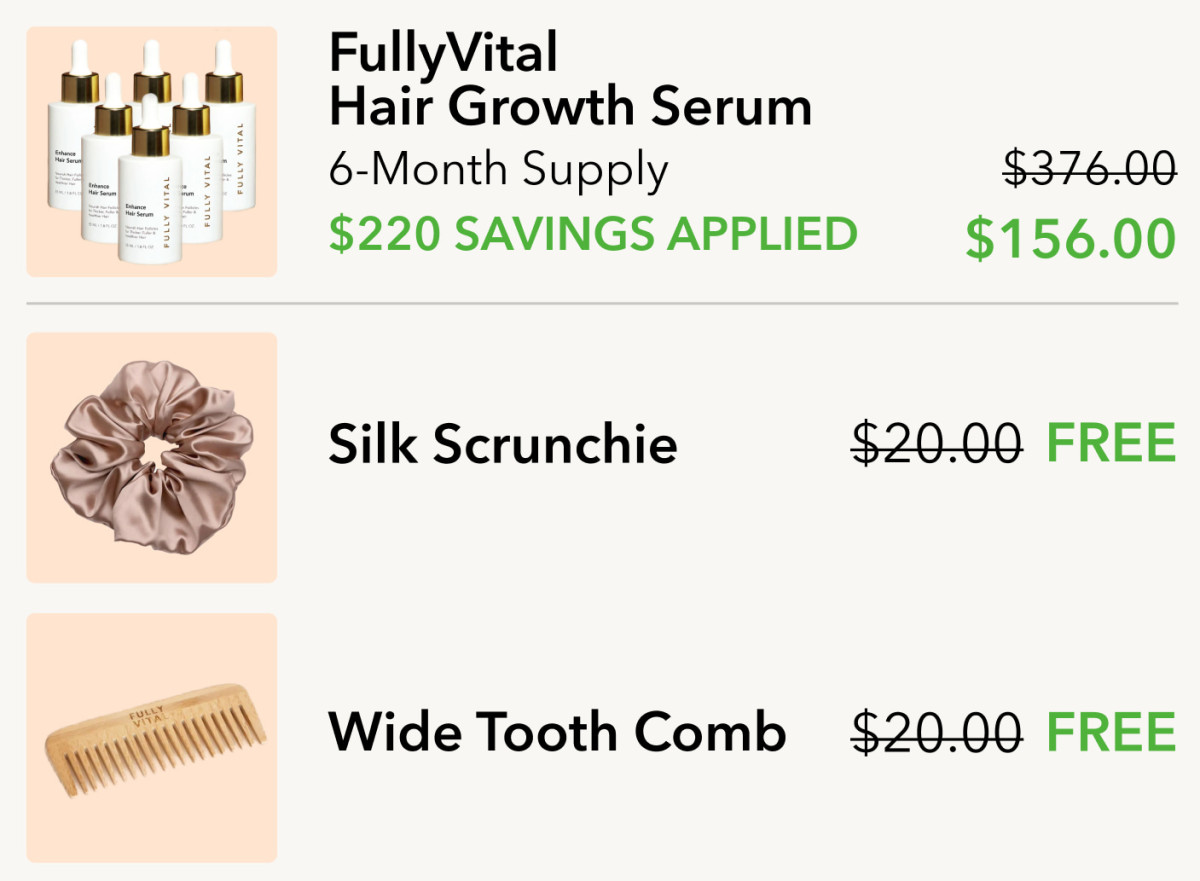The image size is (1200, 881).
Task: Click the engraved Fully Vital logo on comb
Action: click(148, 718)
